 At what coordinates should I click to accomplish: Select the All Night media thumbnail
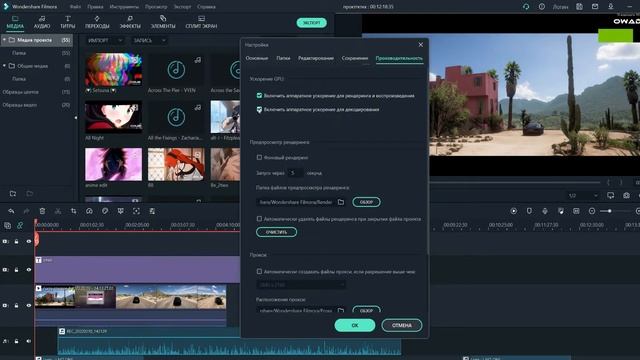[x=113, y=117]
